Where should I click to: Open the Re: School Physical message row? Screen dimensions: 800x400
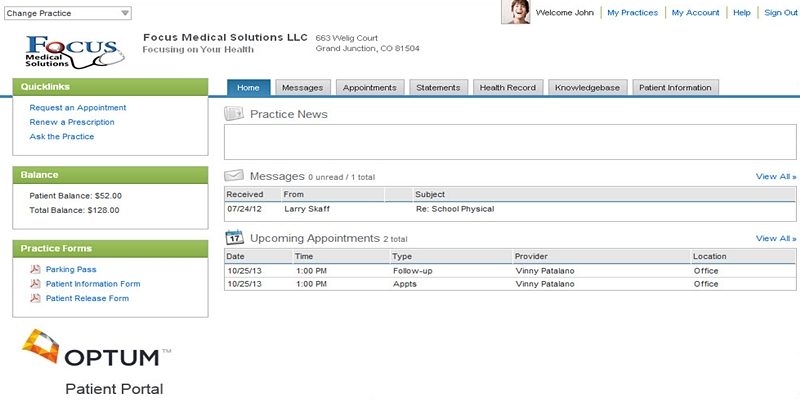[x=454, y=209]
